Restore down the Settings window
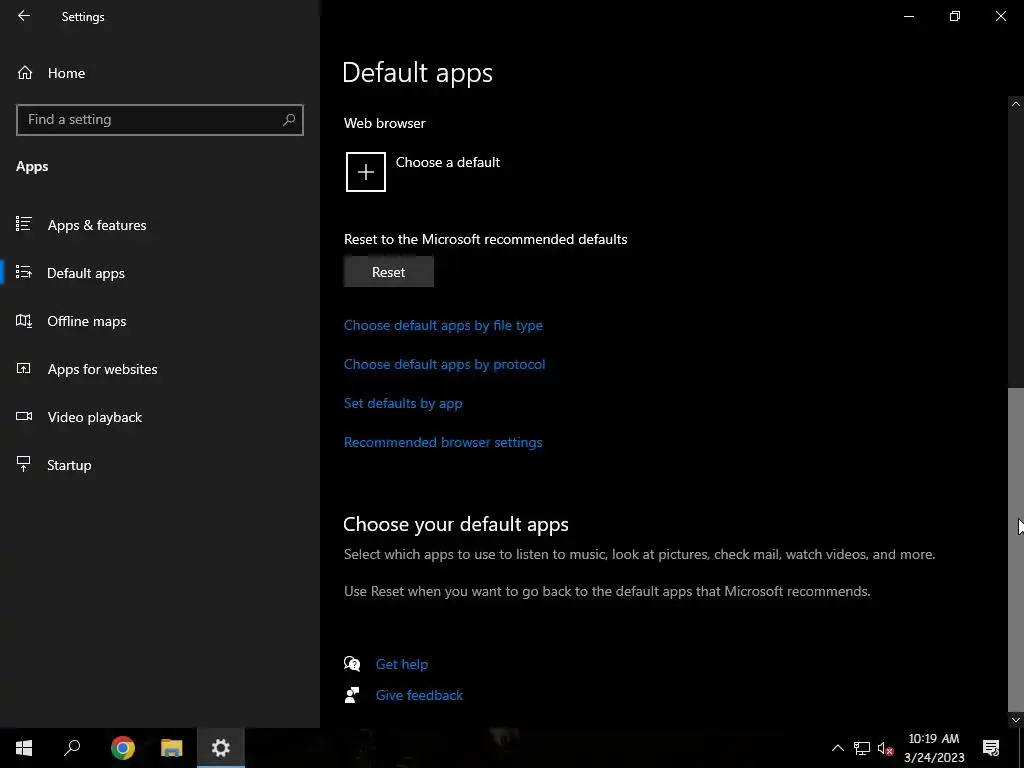The height and width of the screenshot is (768, 1024). (x=955, y=16)
